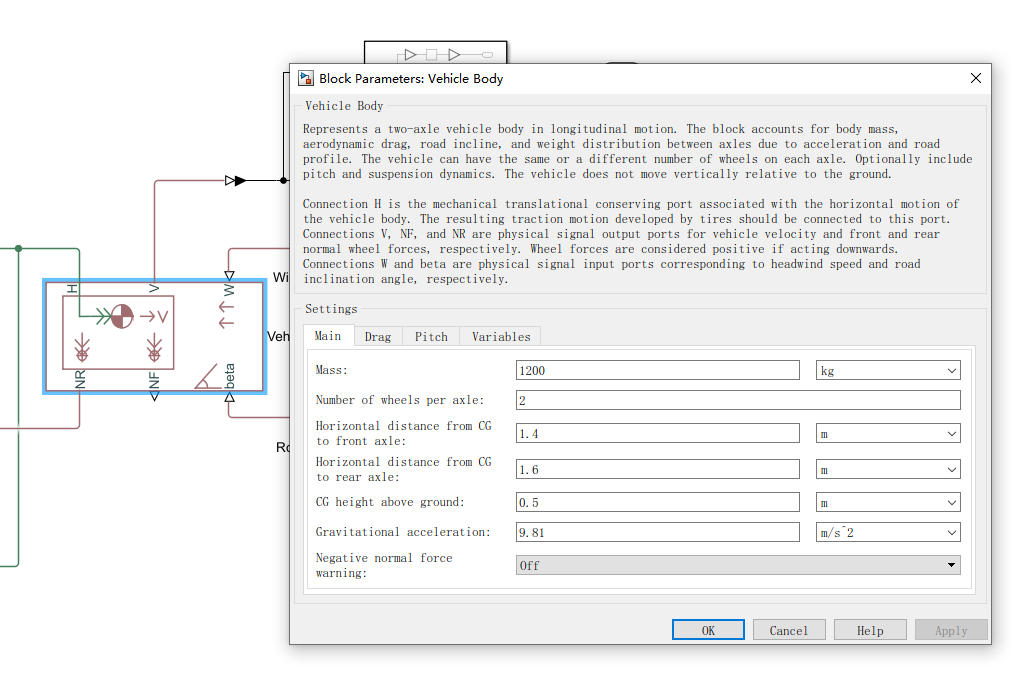Click the green signal junction dot on canvas

tap(18, 248)
